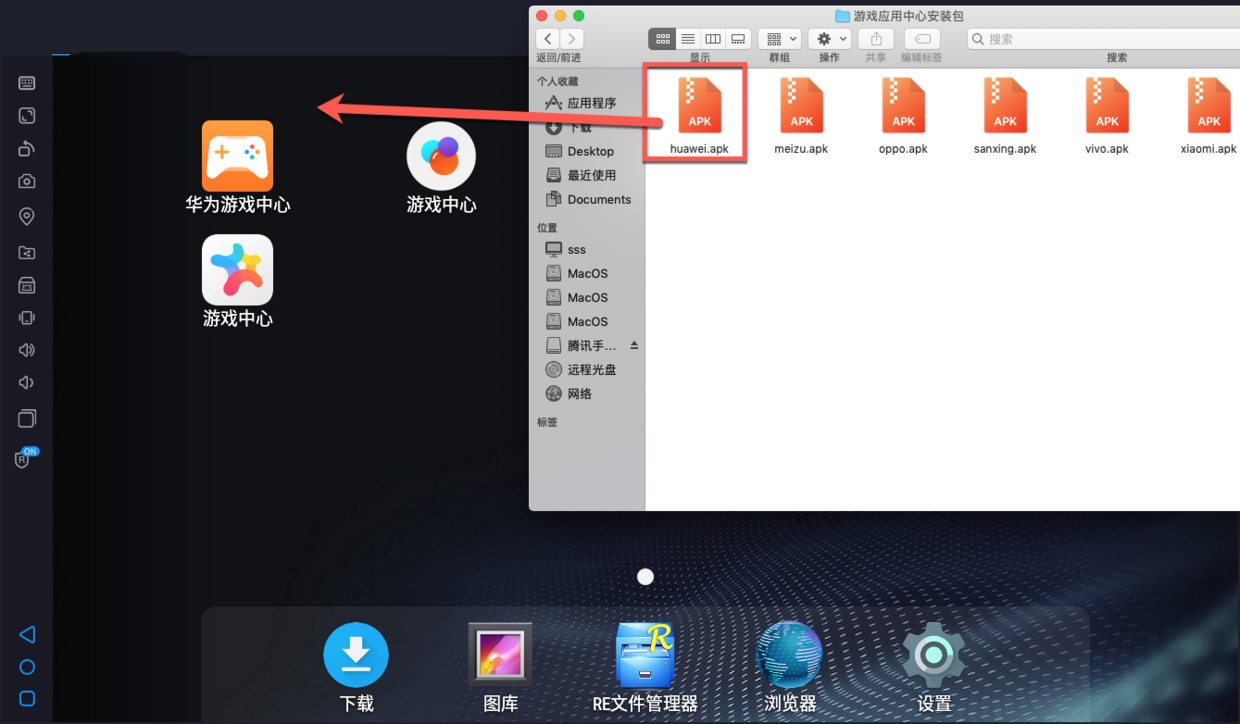Go back in Finder

tap(548, 39)
